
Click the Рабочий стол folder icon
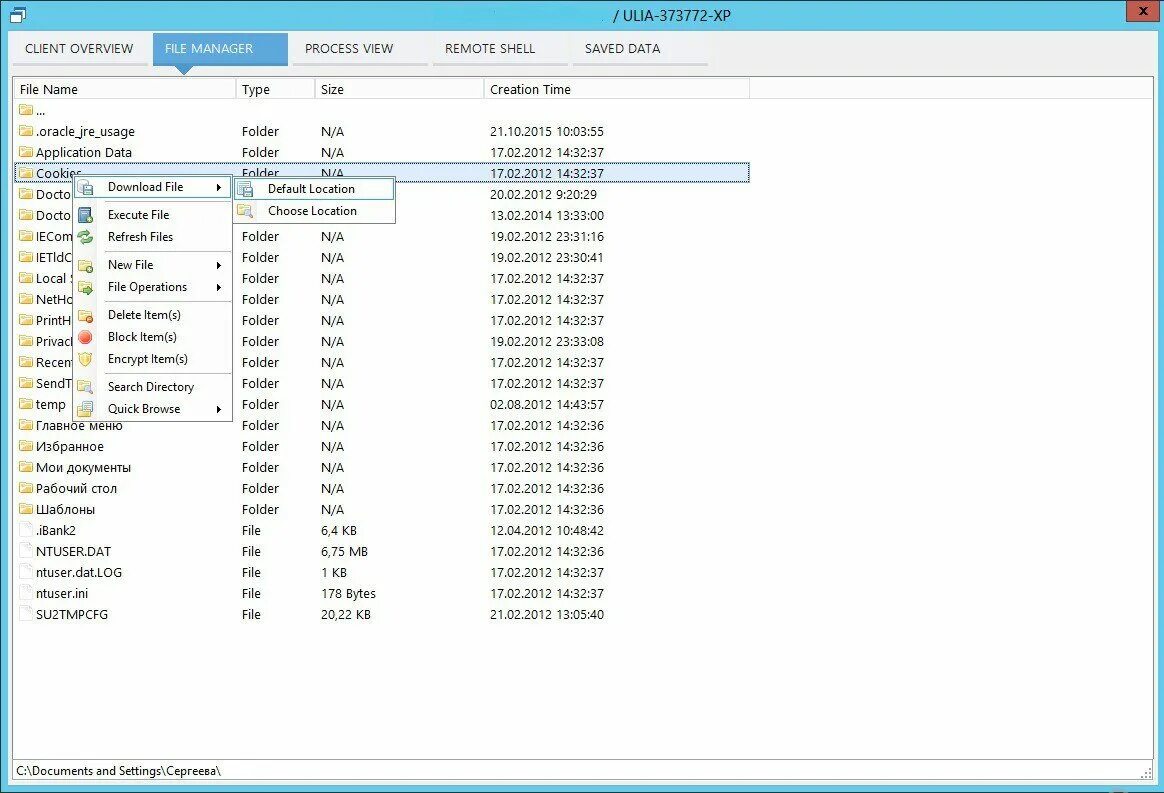pyautogui.click(x=26, y=488)
